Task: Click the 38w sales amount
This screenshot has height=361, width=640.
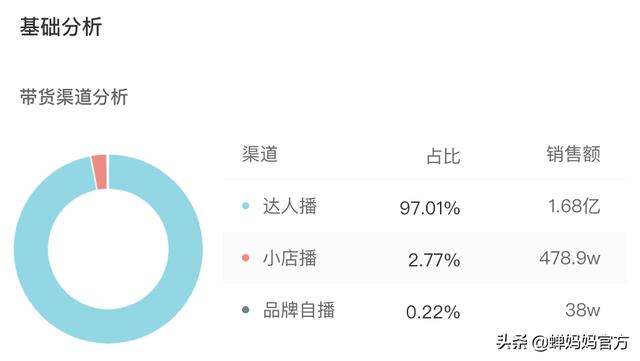Action: pyautogui.click(x=583, y=310)
